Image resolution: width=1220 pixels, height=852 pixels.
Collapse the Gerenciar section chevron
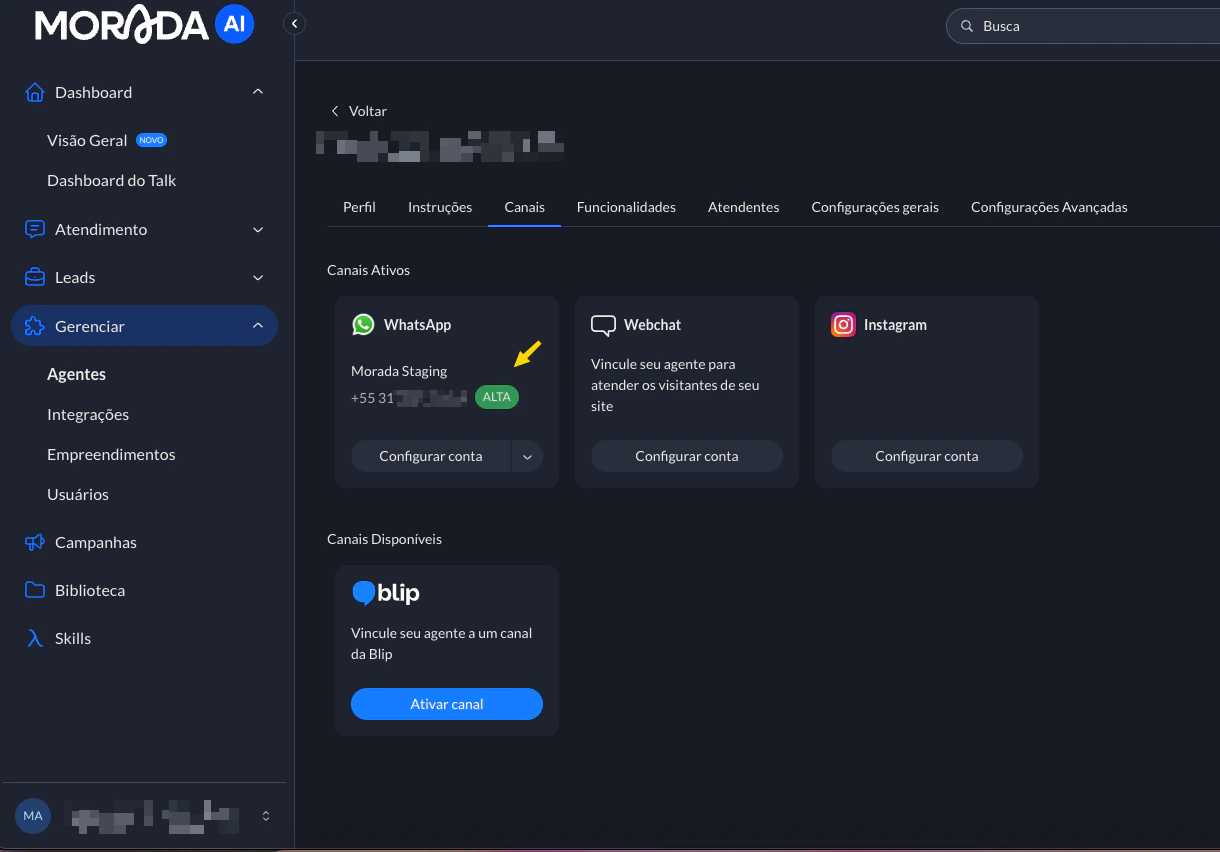(258, 326)
